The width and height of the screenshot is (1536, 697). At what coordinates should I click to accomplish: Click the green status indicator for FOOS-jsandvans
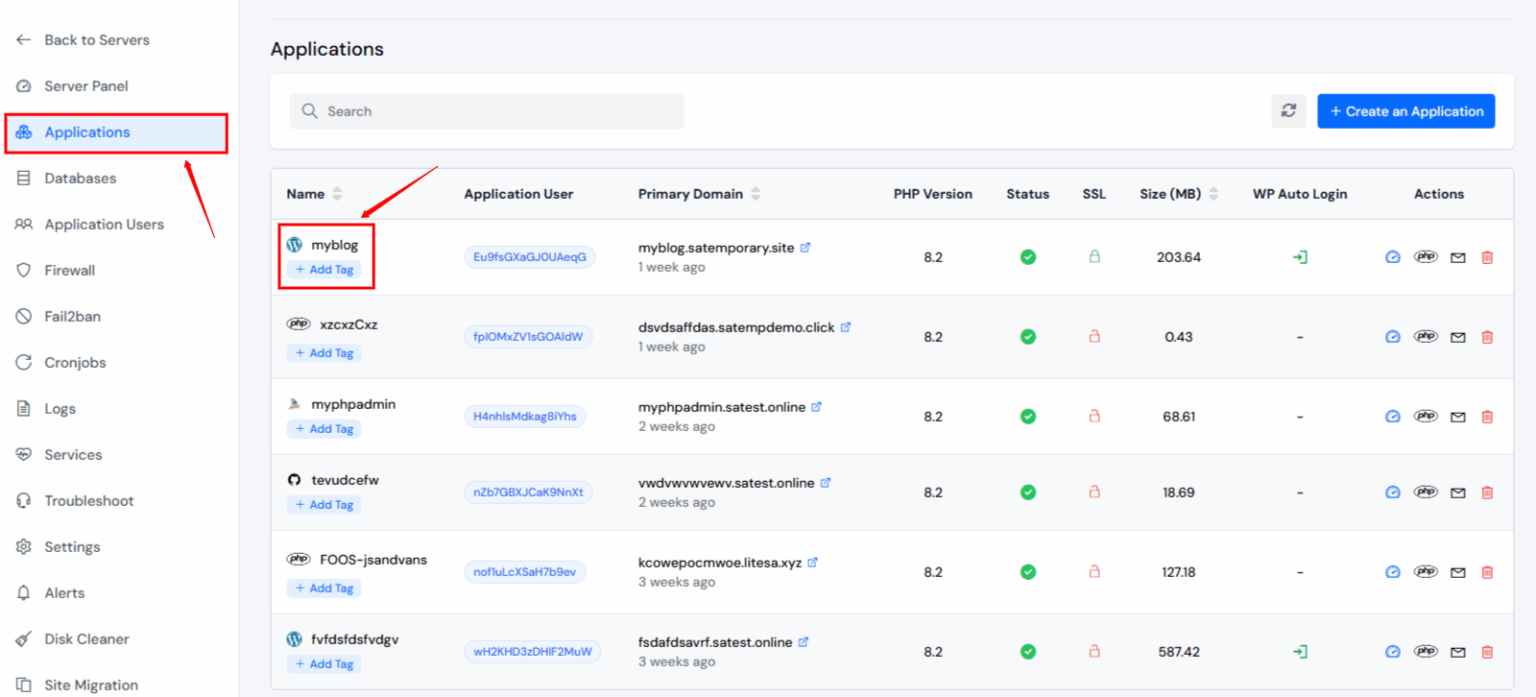click(x=1027, y=571)
